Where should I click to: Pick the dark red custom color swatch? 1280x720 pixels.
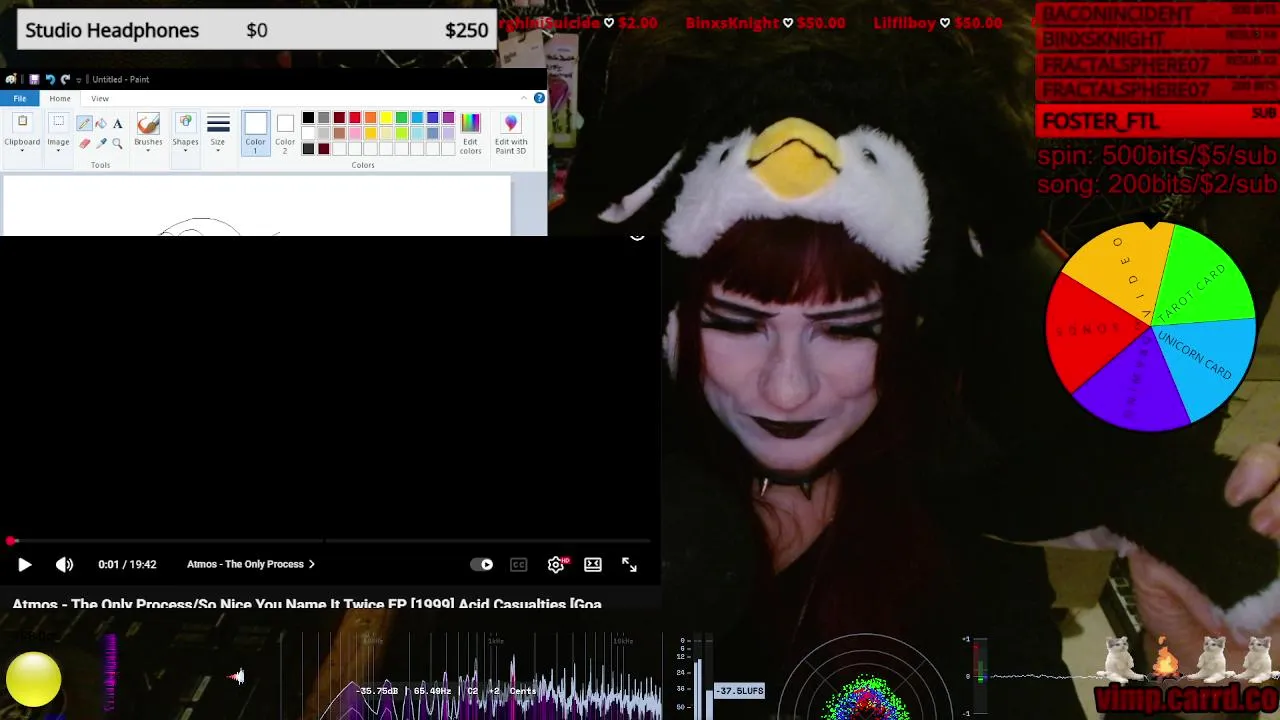tap(324, 149)
